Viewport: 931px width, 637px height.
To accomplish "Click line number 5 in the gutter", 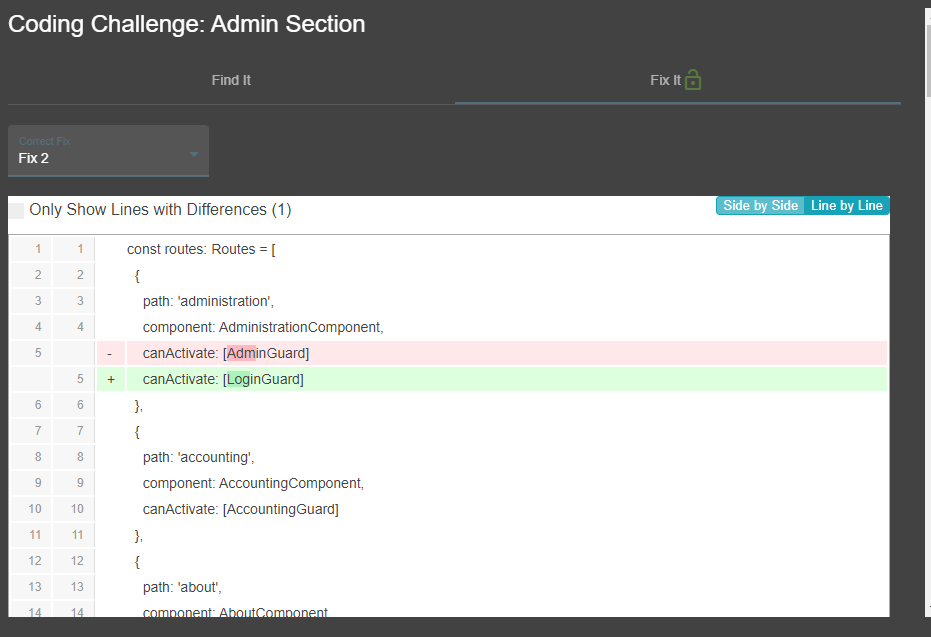I will [37, 352].
